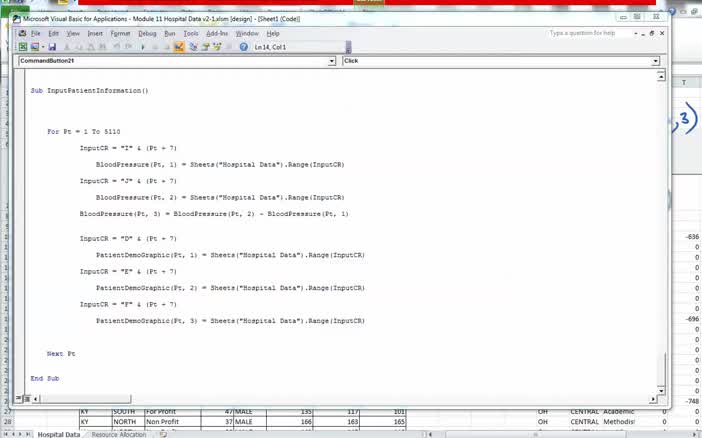Click the Ln 14, Col 1 position indicator

[270, 47]
